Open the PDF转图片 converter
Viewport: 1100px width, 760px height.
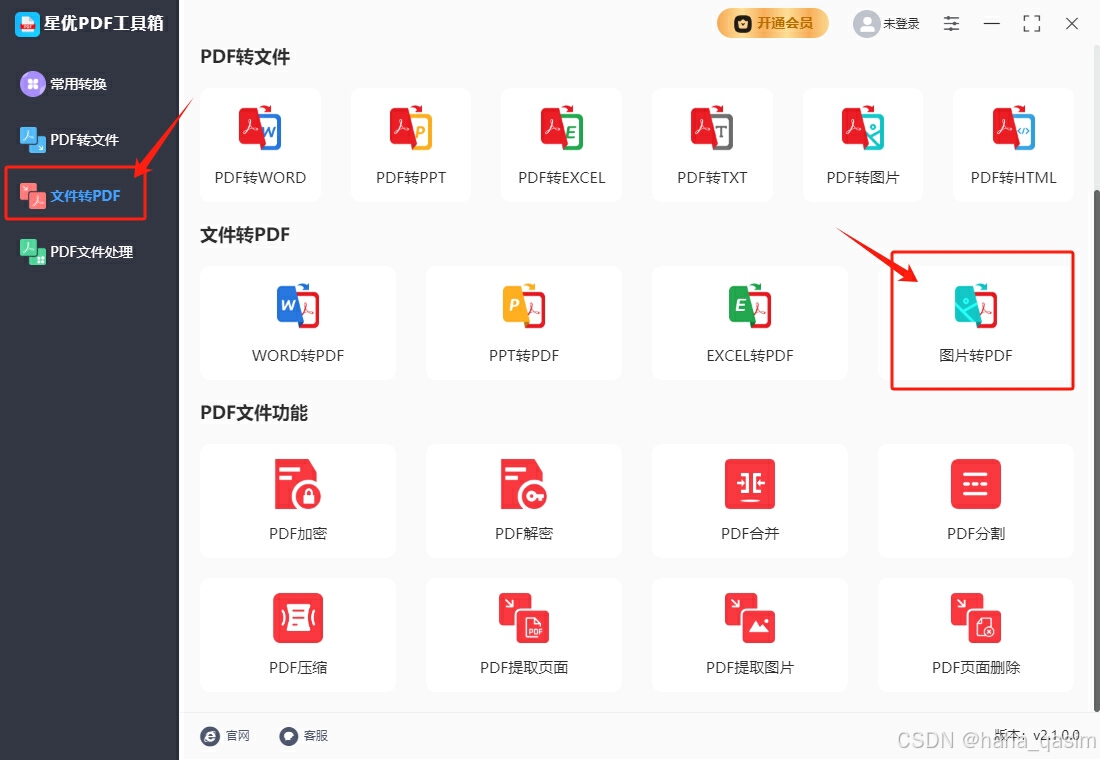click(x=863, y=145)
